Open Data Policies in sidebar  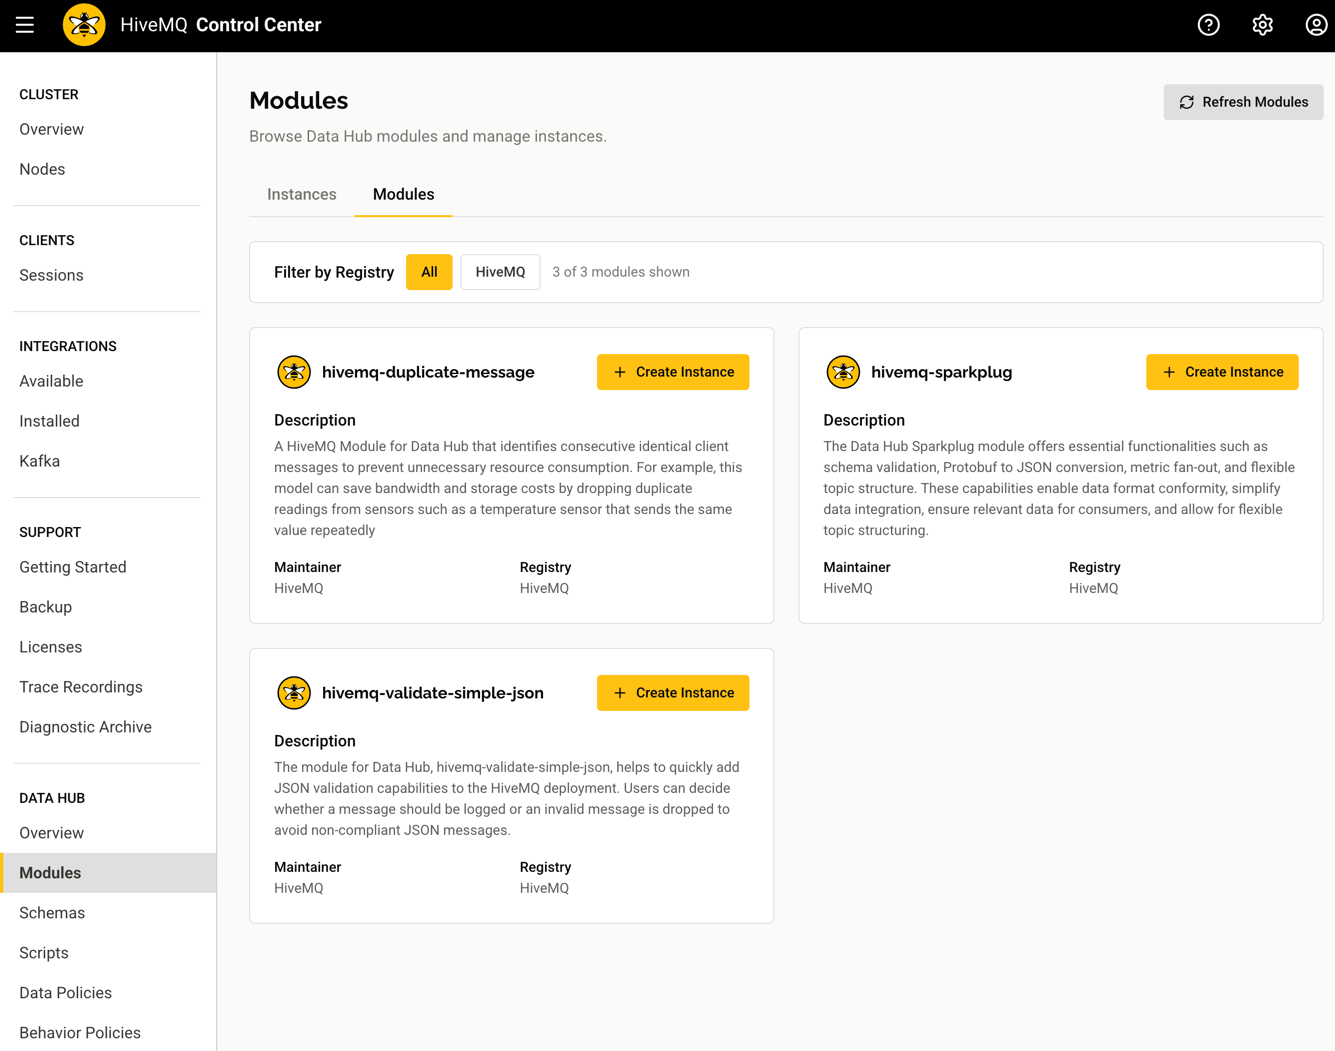tap(66, 993)
